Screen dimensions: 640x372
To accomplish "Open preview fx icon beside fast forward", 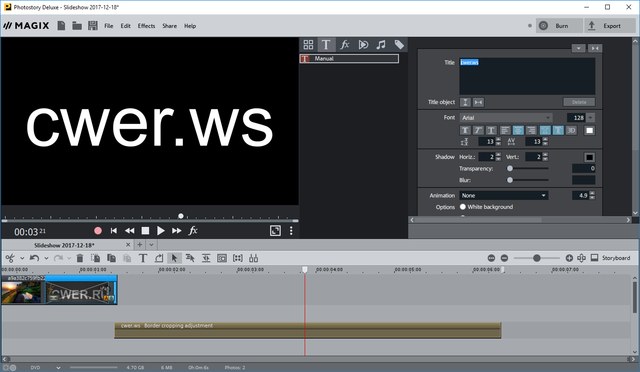I will pyautogui.click(x=193, y=231).
